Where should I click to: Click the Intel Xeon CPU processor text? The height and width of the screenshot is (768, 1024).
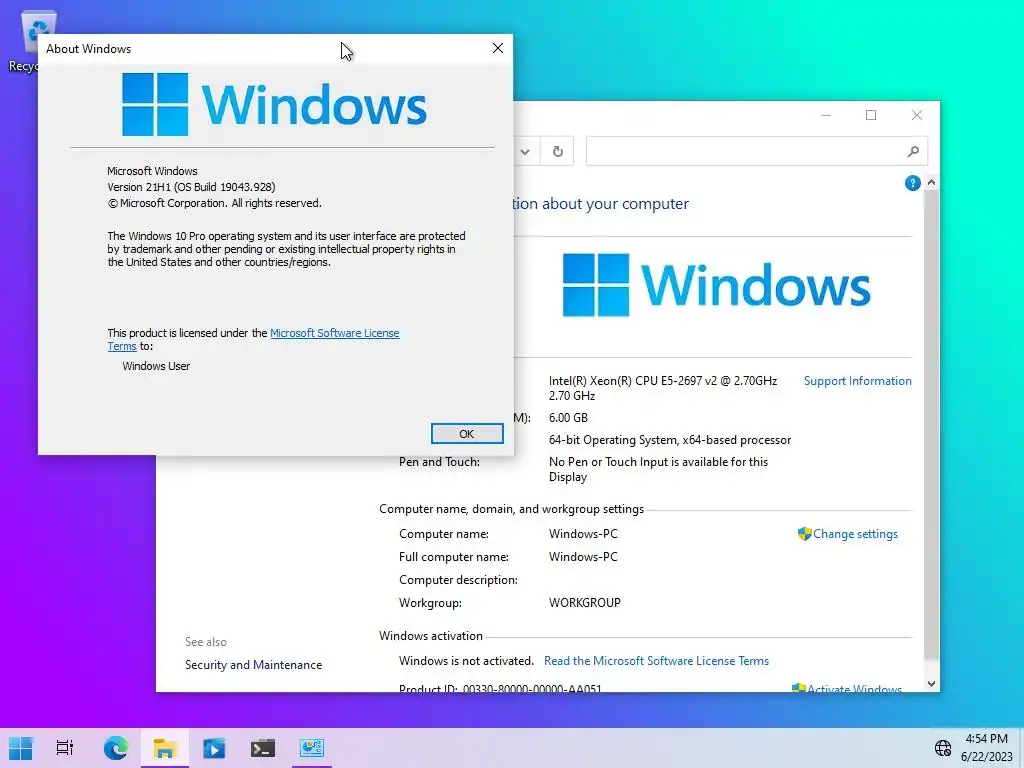[x=663, y=388]
